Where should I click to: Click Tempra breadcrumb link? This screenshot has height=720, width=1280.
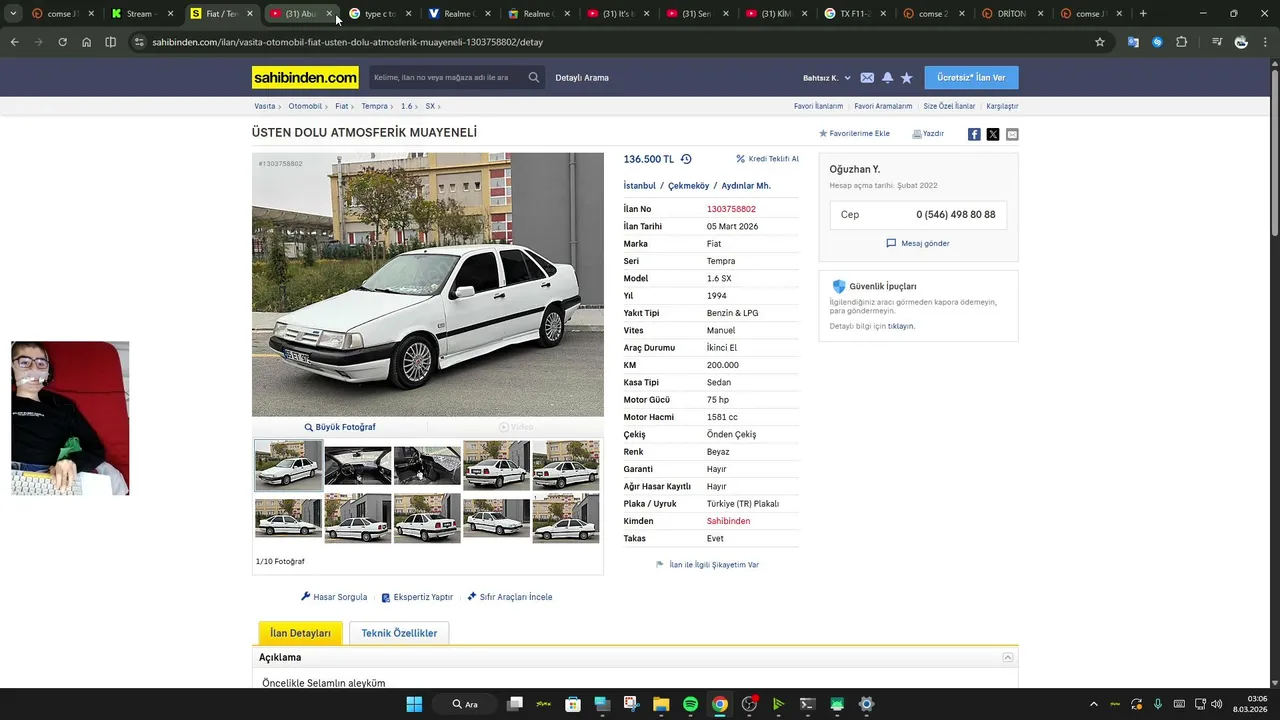pyautogui.click(x=374, y=106)
